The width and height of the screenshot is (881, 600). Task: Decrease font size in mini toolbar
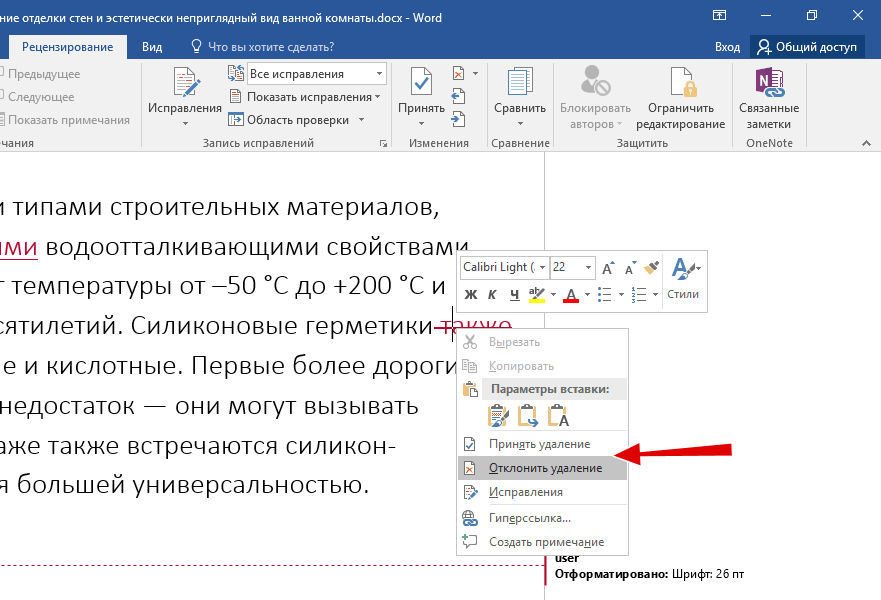pos(630,267)
